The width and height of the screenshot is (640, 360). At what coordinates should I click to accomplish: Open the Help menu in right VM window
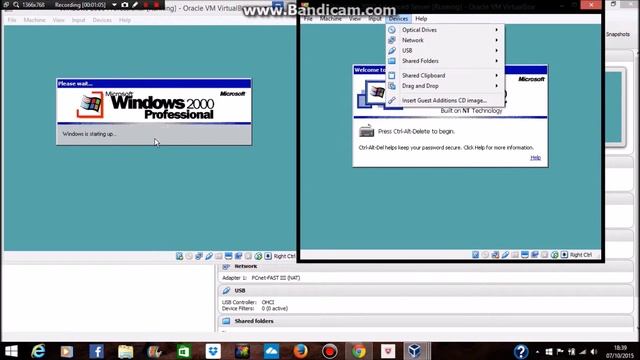coord(421,19)
